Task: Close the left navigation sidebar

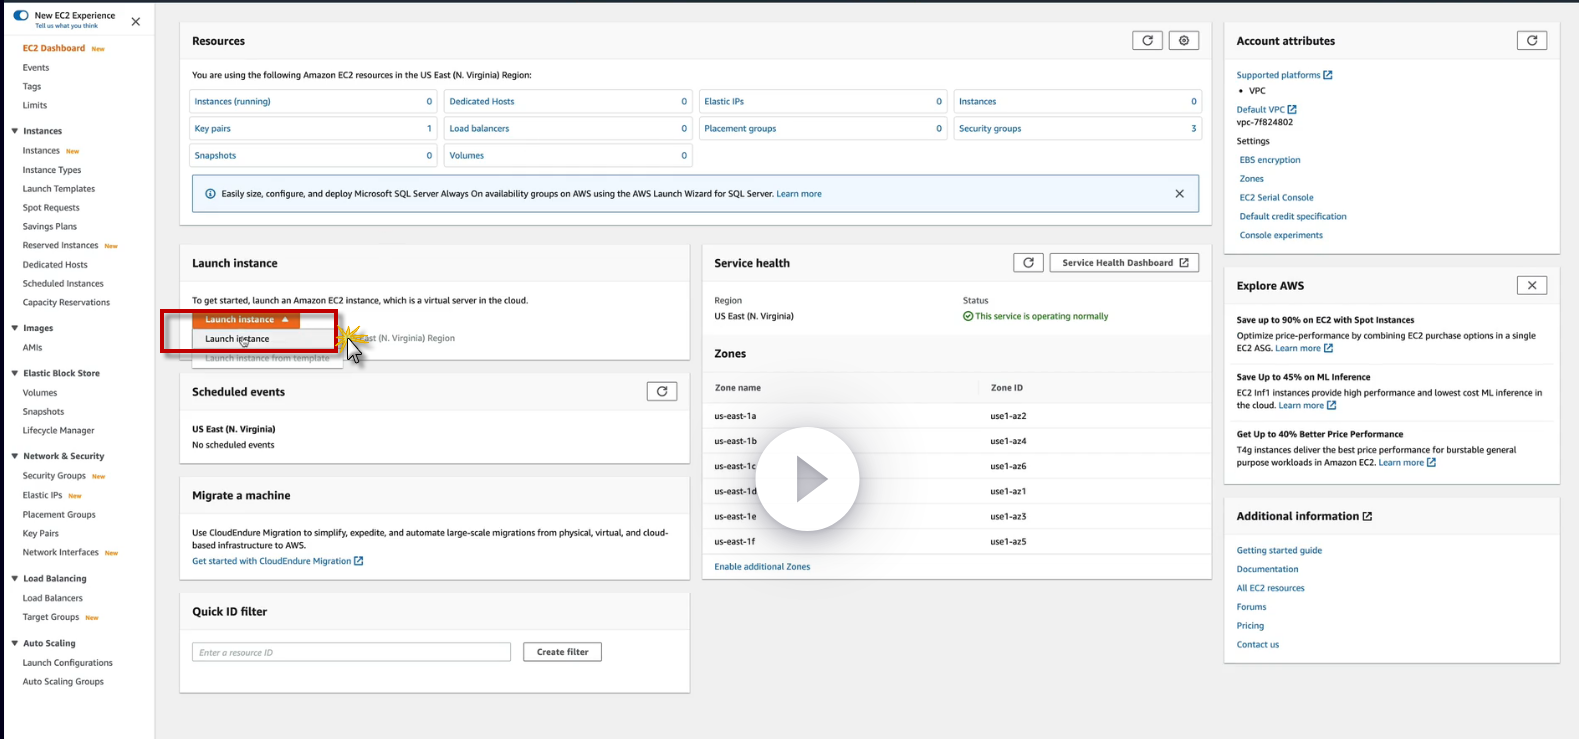Action: point(136,21)
